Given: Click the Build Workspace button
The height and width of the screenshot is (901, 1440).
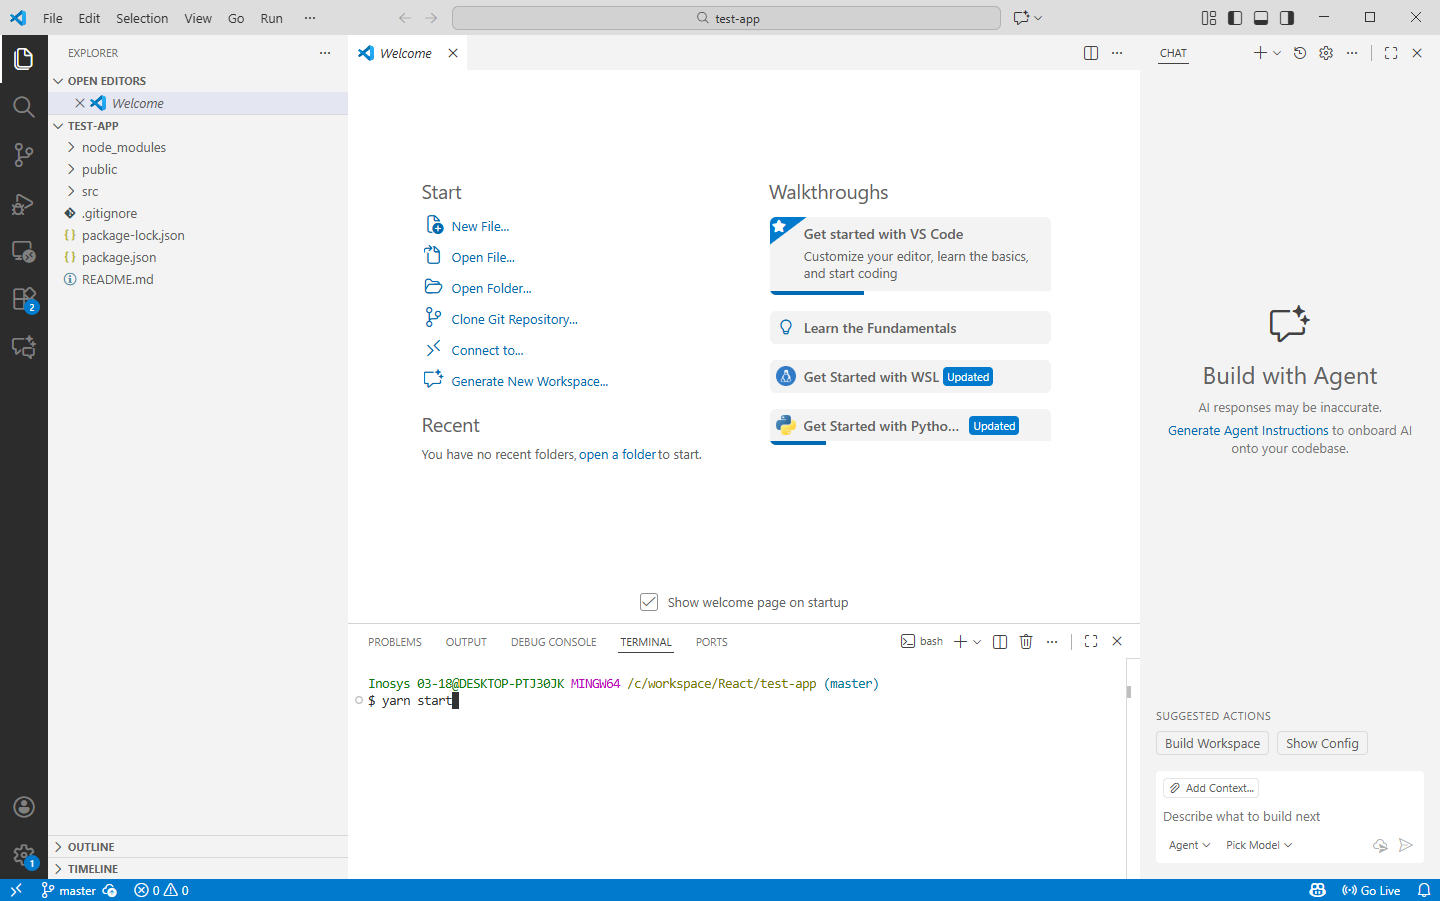Looking at the screenshot, I should pyautogui.click(x=1212, y=743).
